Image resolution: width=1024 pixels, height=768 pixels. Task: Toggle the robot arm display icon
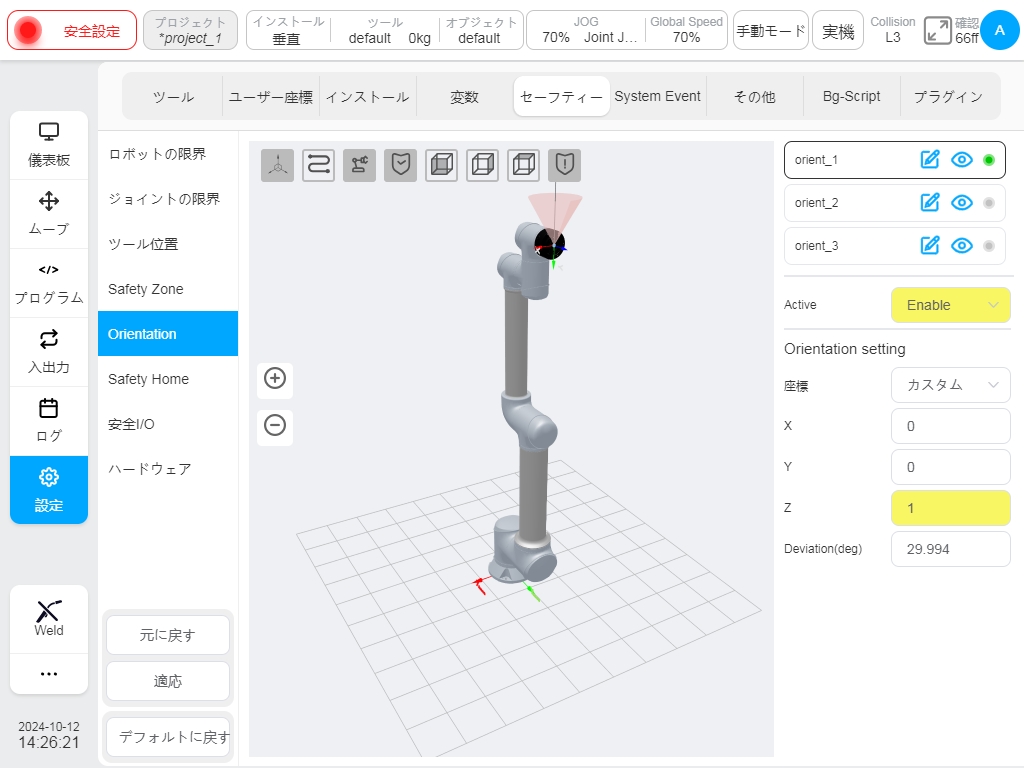coord(359,165)
